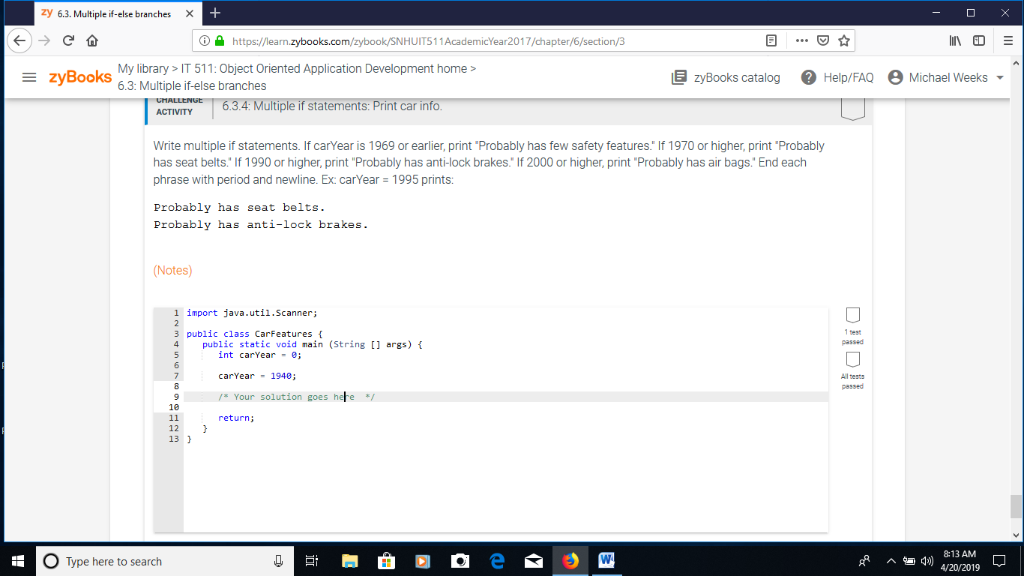Switch to the '6.3. Multiple if-else branches' tab

[110, 15]
